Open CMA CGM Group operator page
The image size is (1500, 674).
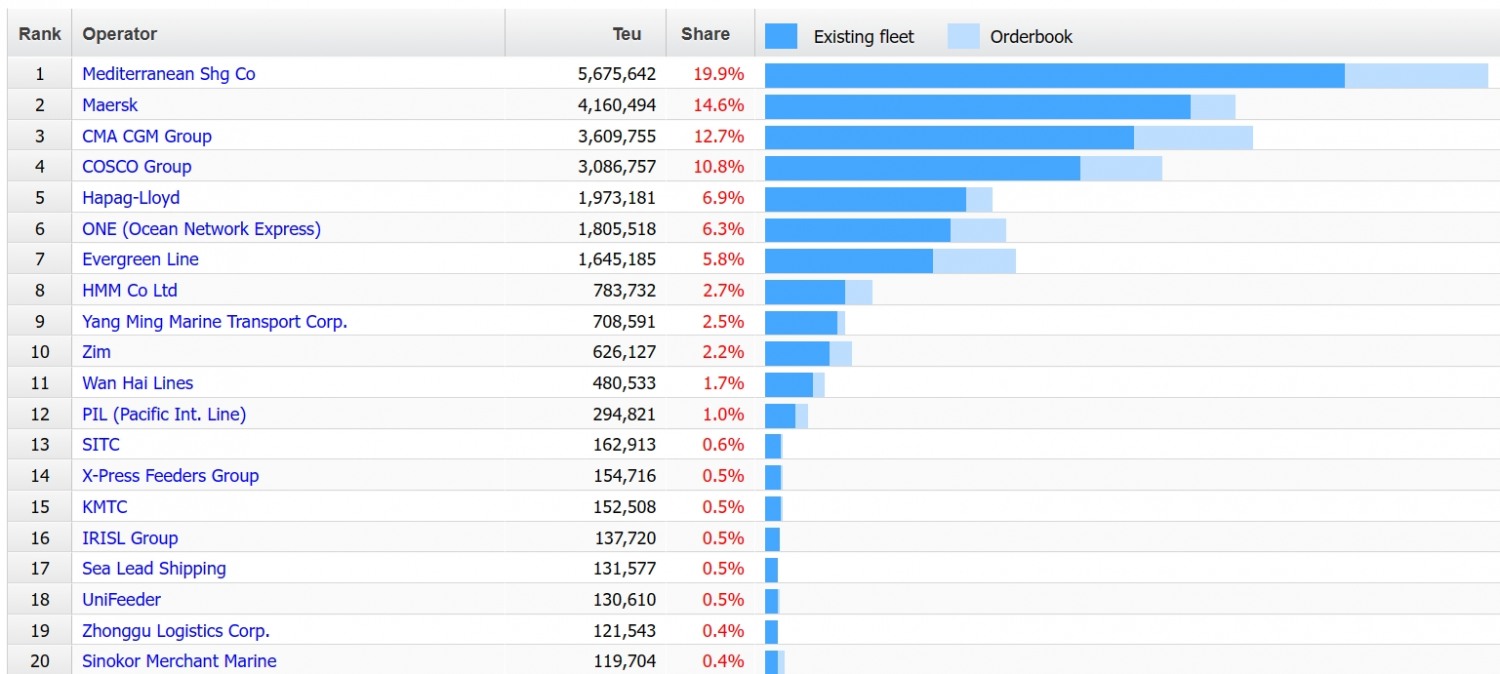coord(147,136)
